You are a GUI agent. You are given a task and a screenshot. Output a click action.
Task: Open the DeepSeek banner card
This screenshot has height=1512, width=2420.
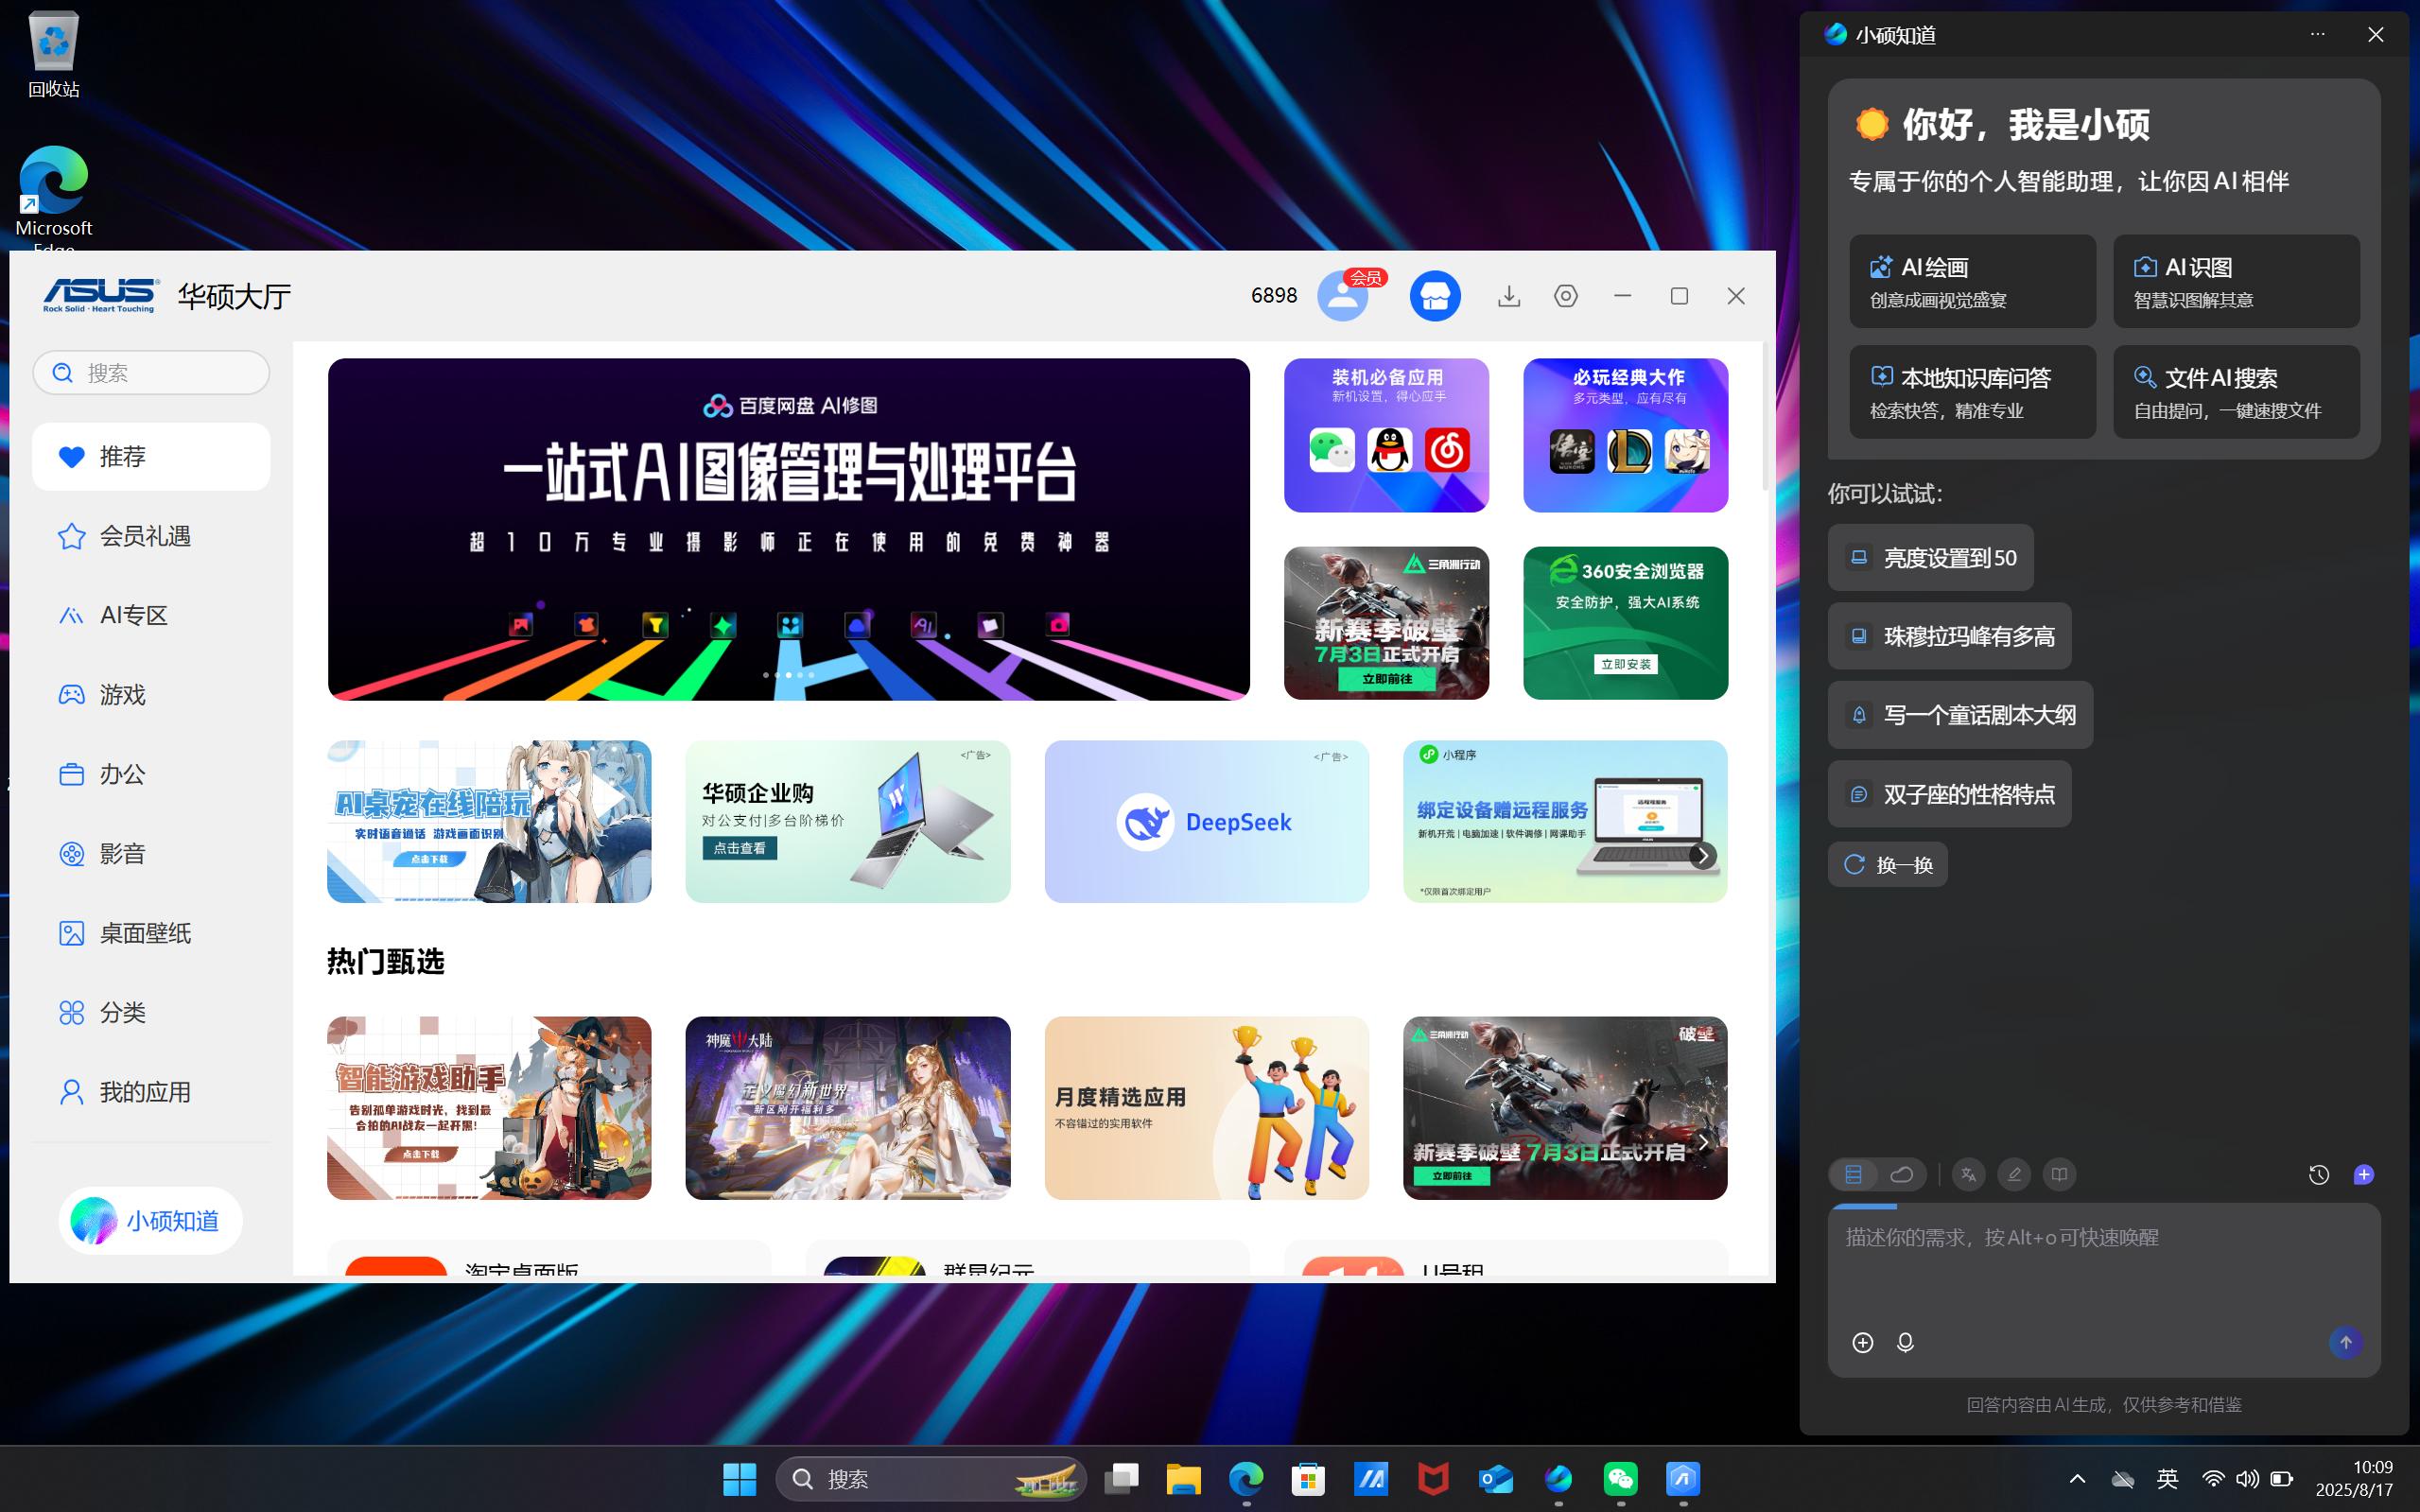click(x=1206, y=821)
